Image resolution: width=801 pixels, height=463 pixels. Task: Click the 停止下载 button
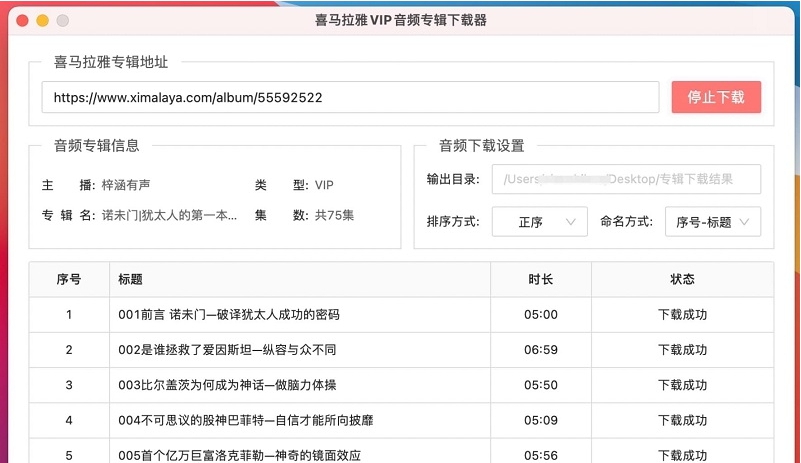(716, 97)
